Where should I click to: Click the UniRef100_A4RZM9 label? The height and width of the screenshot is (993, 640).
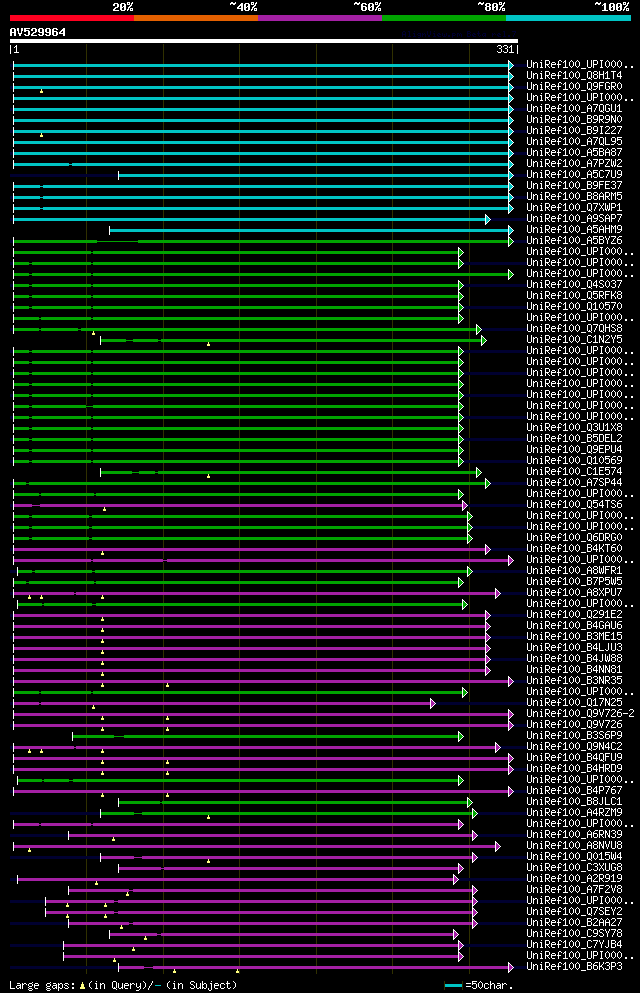tap(574, 813)
